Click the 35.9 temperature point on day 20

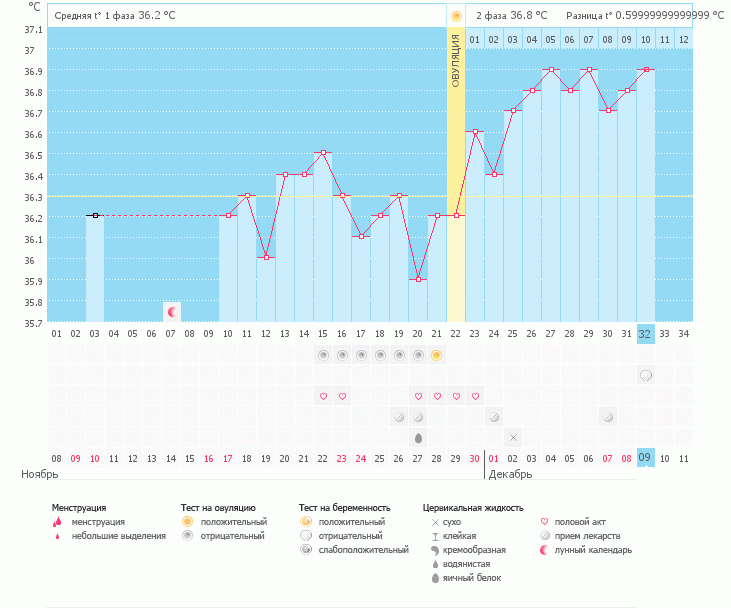[x=418, y=280]
